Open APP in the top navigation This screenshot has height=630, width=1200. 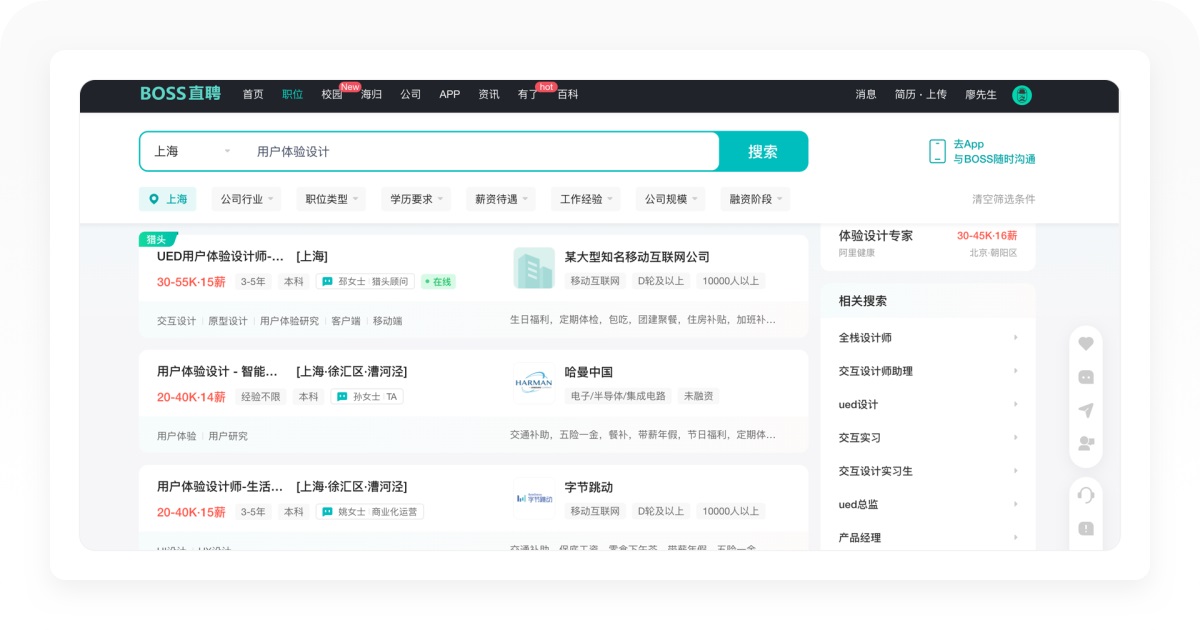(x=450, y=94)
